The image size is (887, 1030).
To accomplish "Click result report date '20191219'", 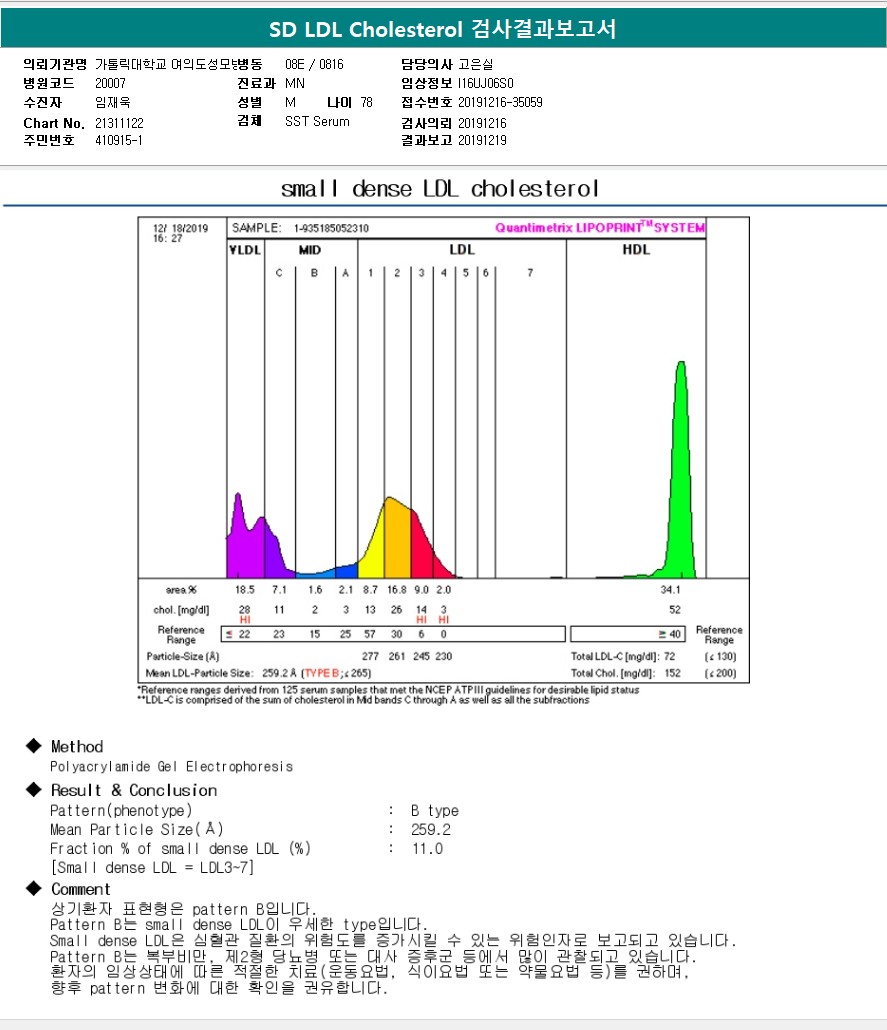I will click(x=482, y=140).
